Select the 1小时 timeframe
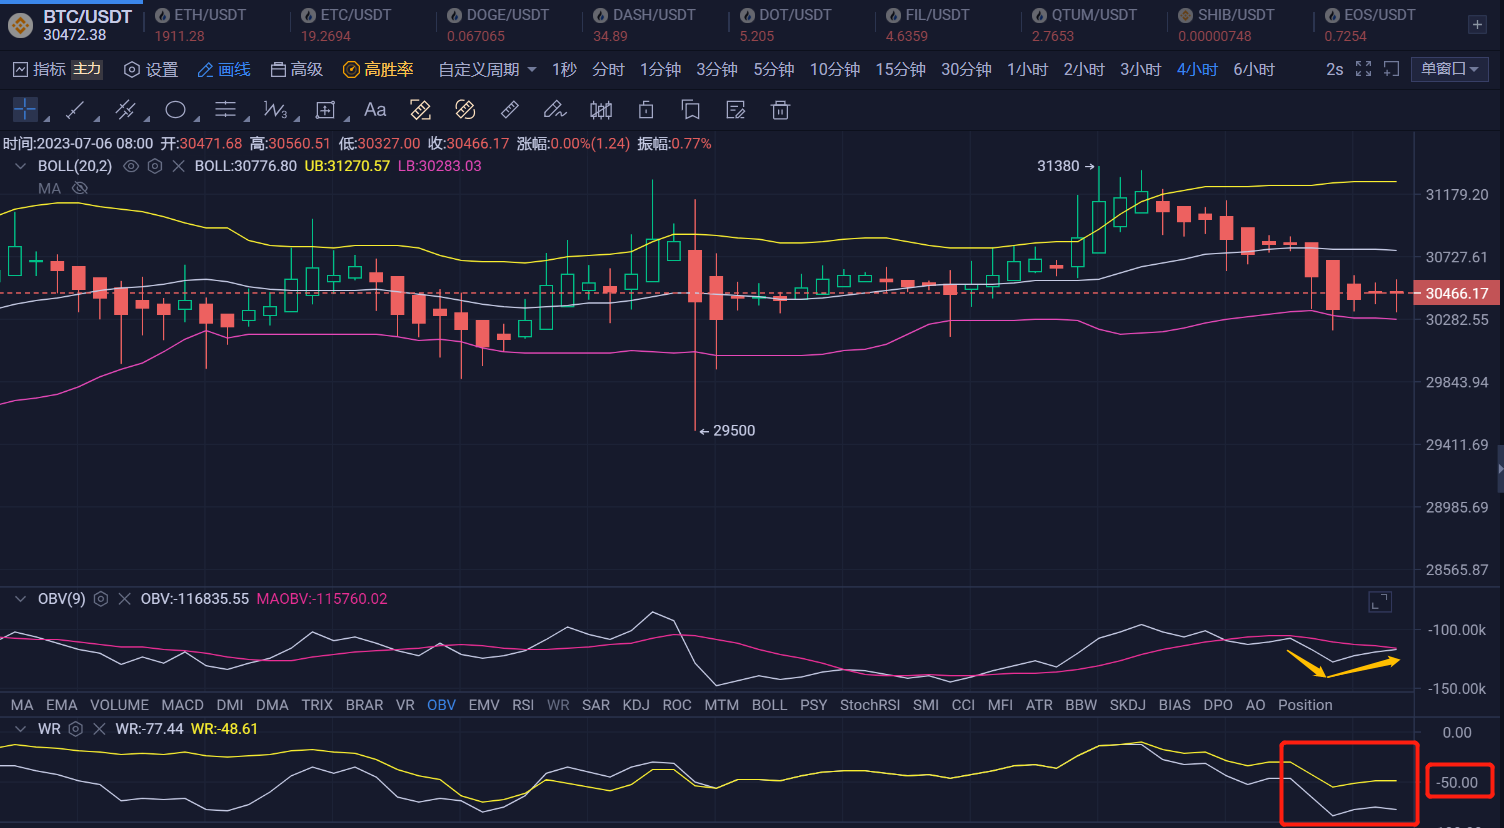Image resolution: width=1504 pixels, height=828 pixels. 1027,69
